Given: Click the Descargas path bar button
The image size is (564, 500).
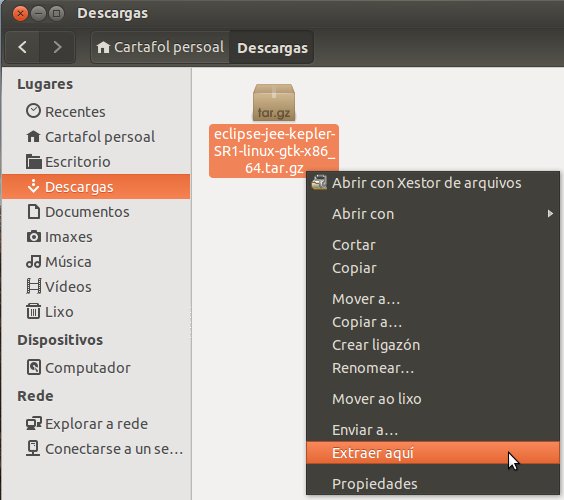Looking at the screenshot, I should [272, 47].
